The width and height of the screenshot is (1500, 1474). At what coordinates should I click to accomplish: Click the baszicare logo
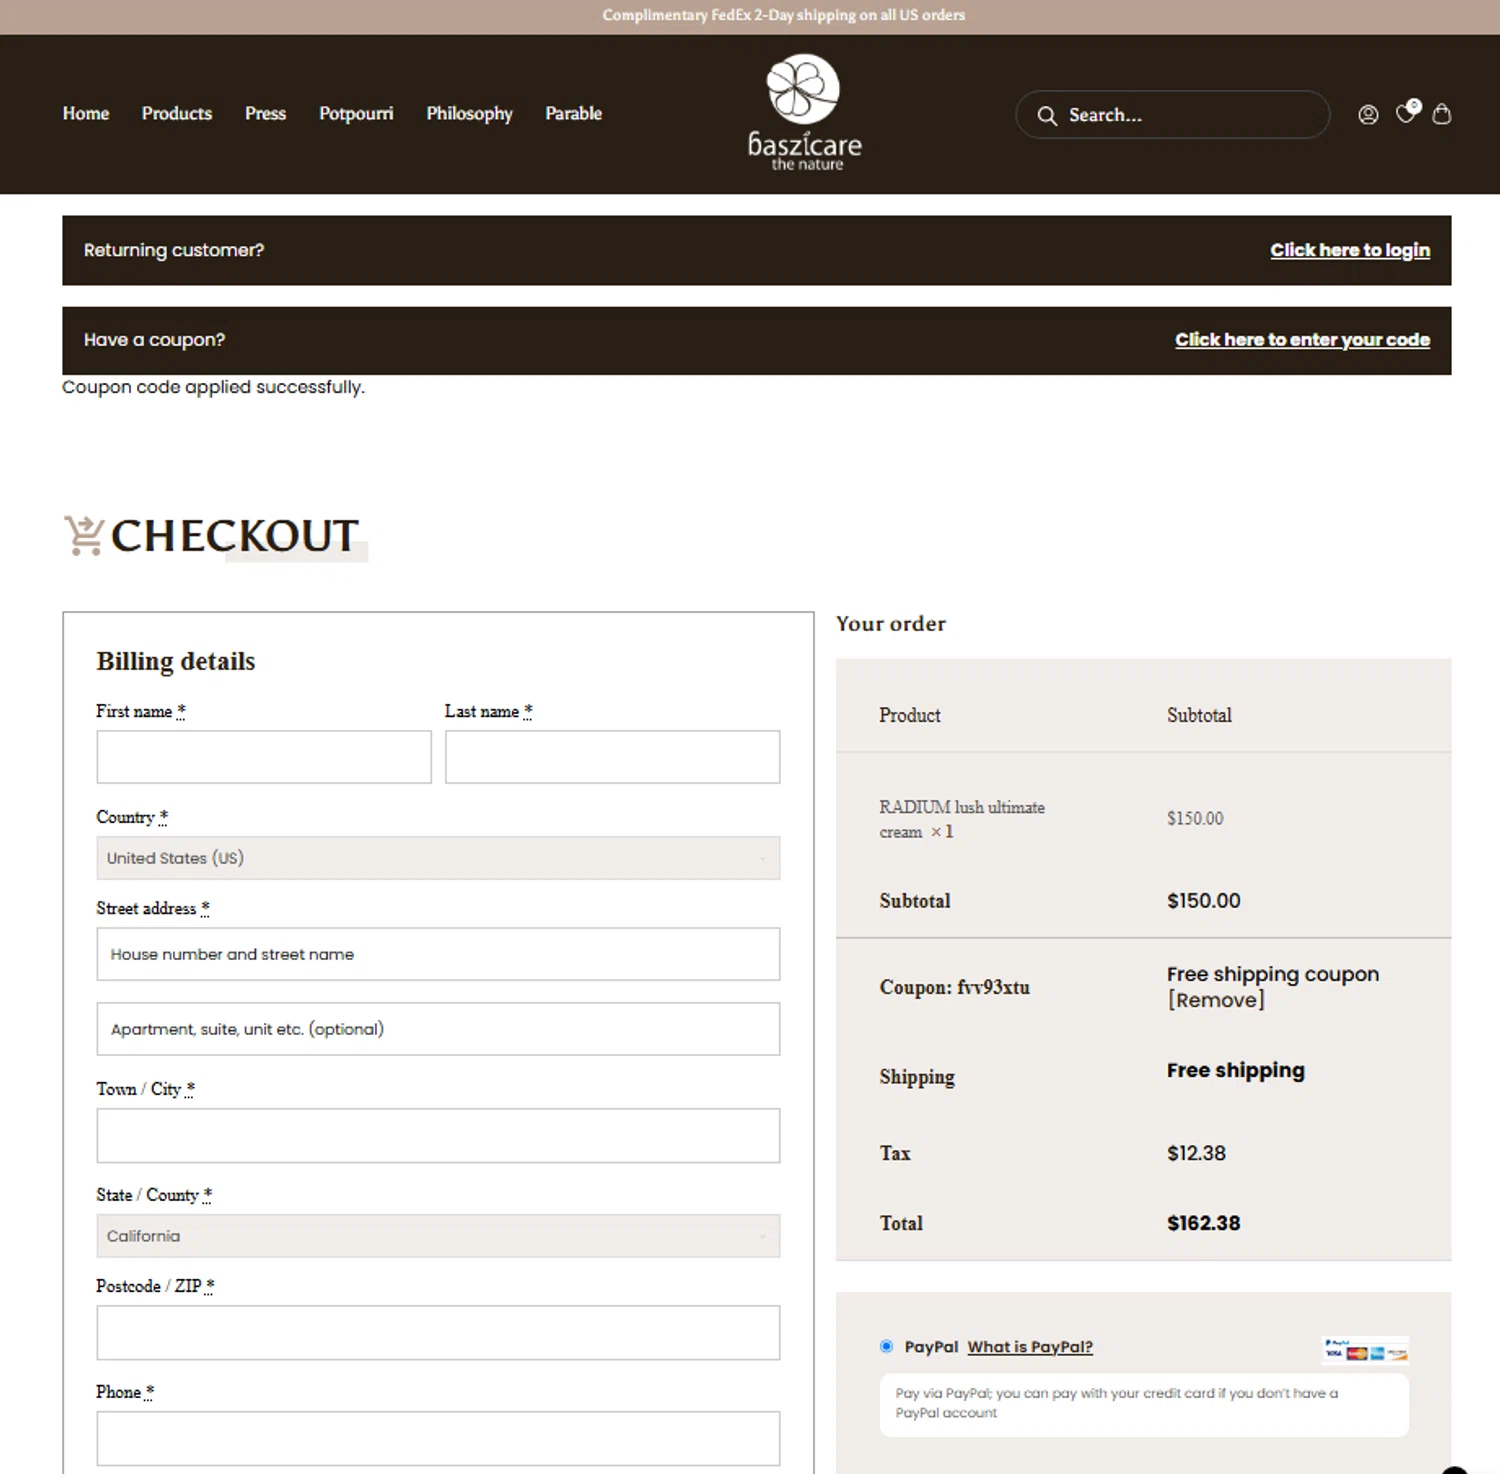[x=804, y=112]
